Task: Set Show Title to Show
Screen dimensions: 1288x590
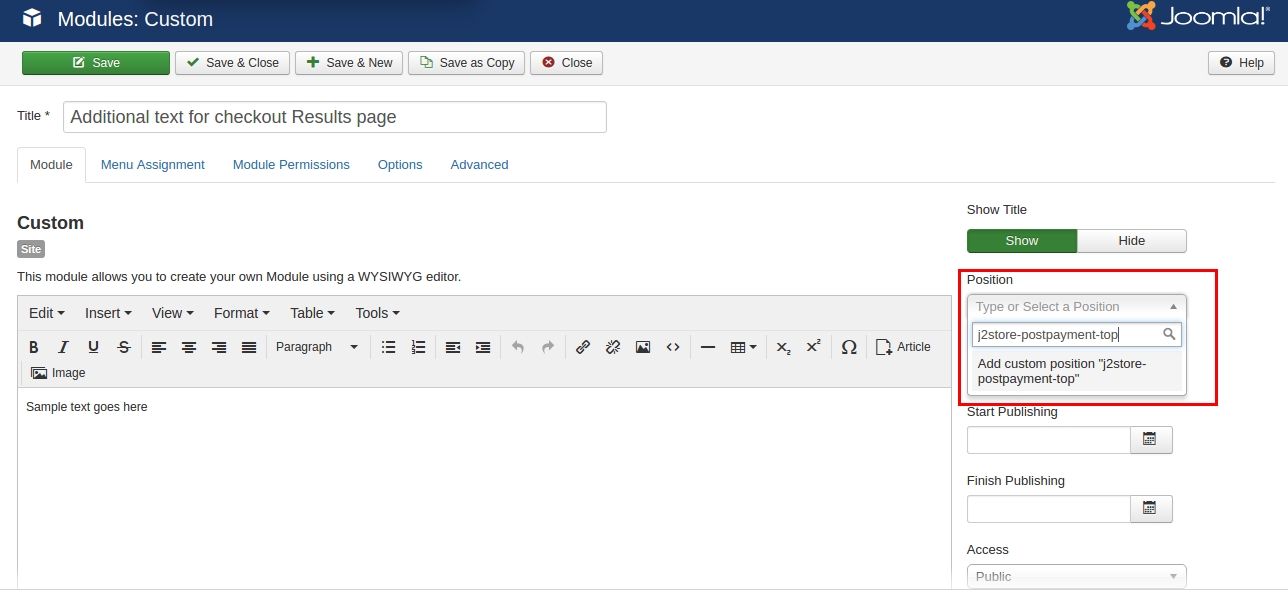Action: pyautogui.click(x=1021, y=241)
